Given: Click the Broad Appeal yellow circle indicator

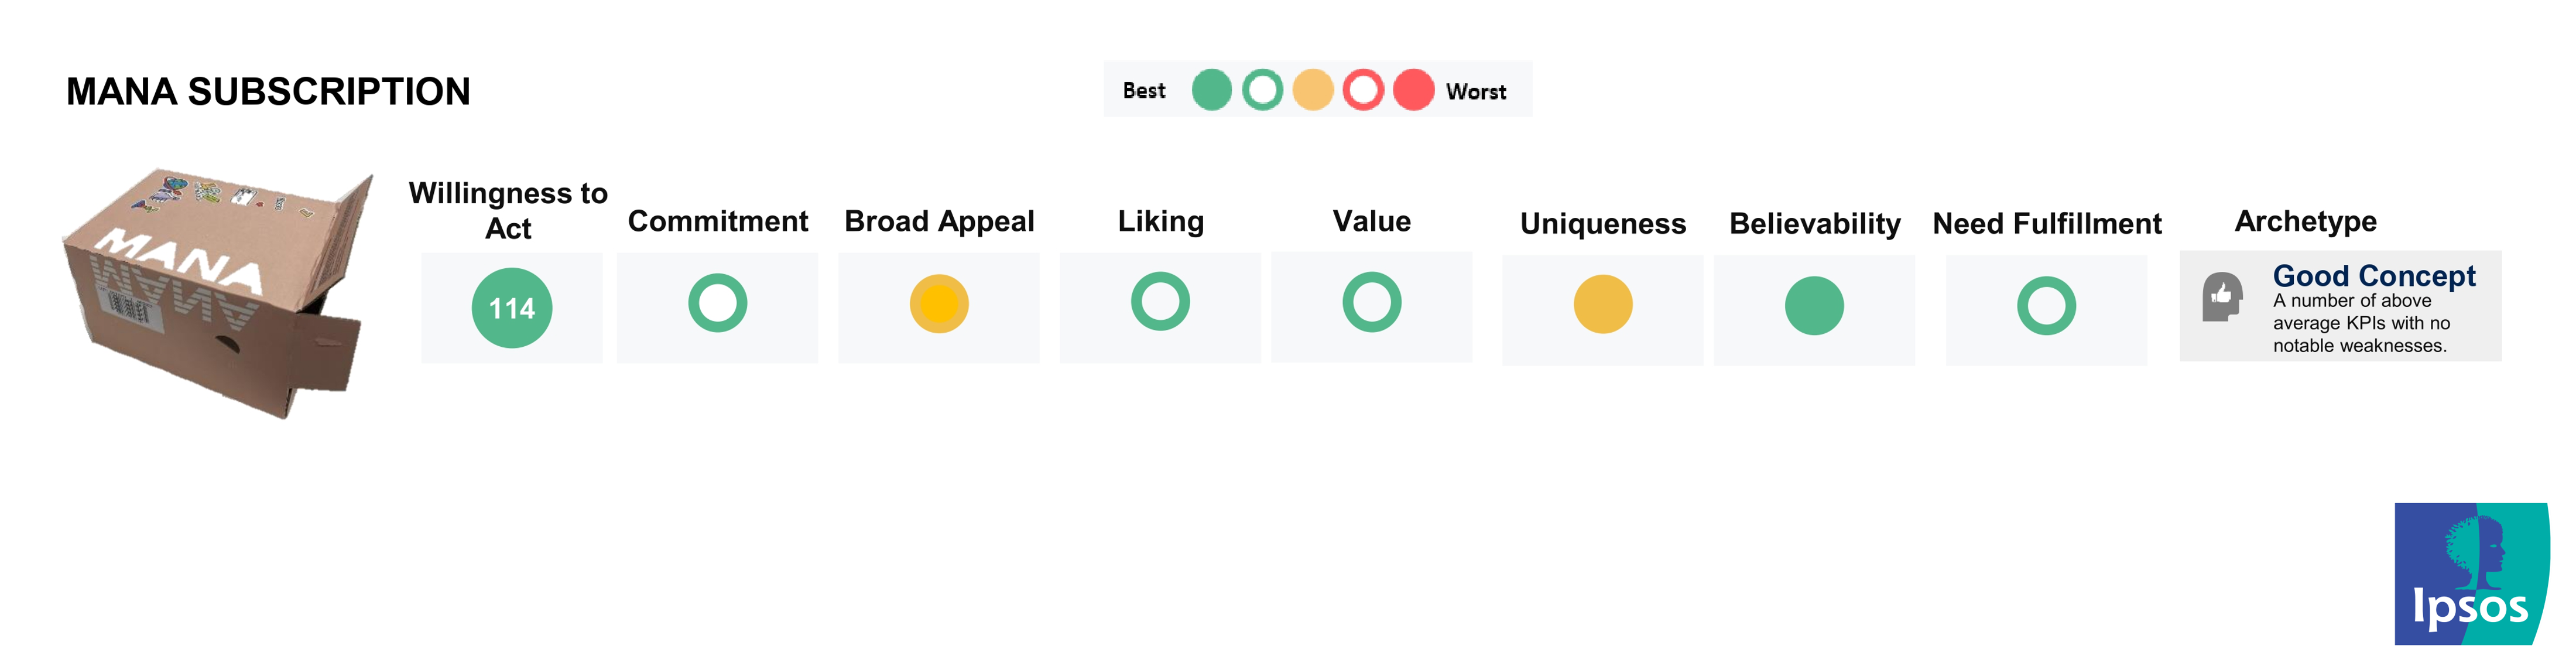Looking at the screenshot, I should [x=938, y=304].
